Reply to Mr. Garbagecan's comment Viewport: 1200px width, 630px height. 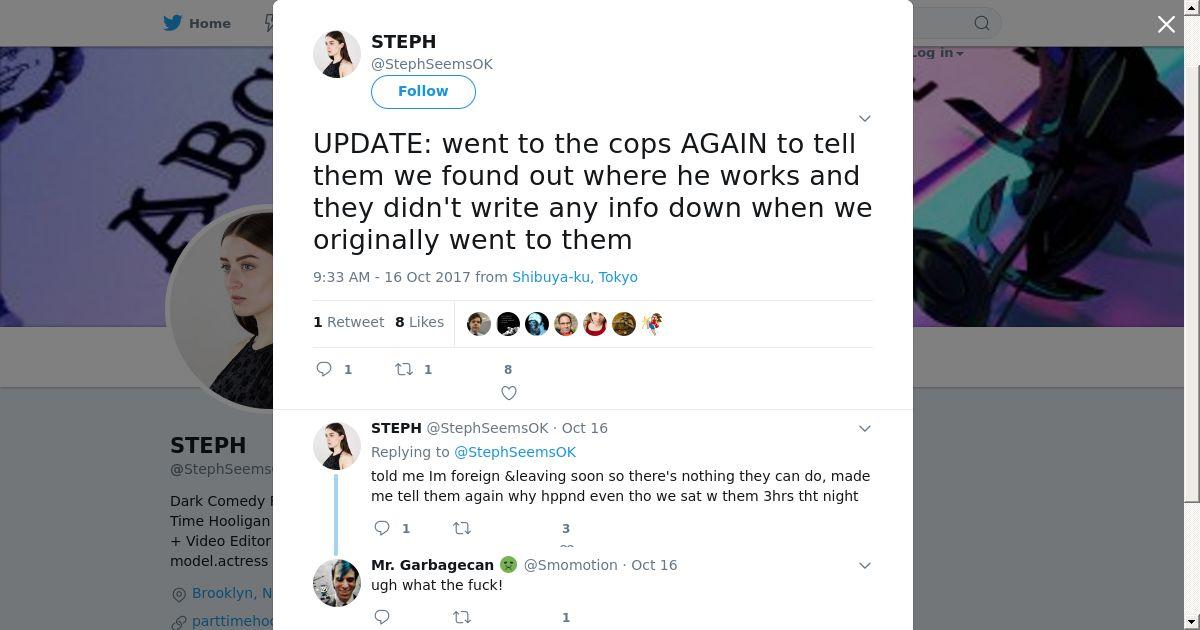(x=382, y=617)
